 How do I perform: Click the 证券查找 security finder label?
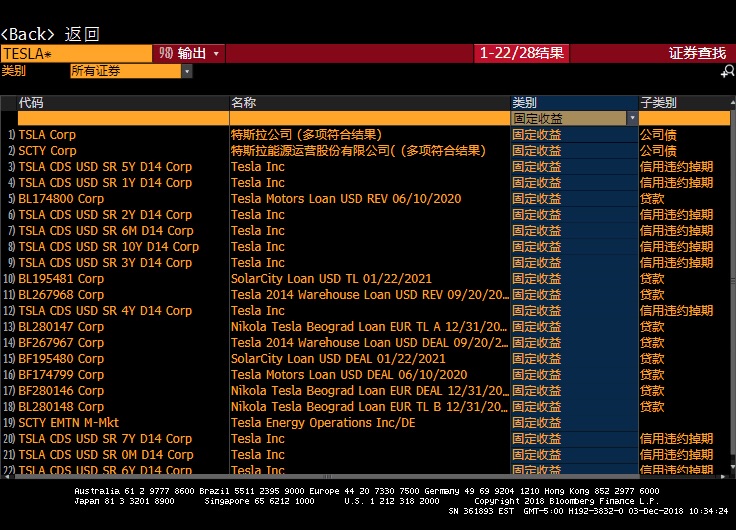point(698,53)
